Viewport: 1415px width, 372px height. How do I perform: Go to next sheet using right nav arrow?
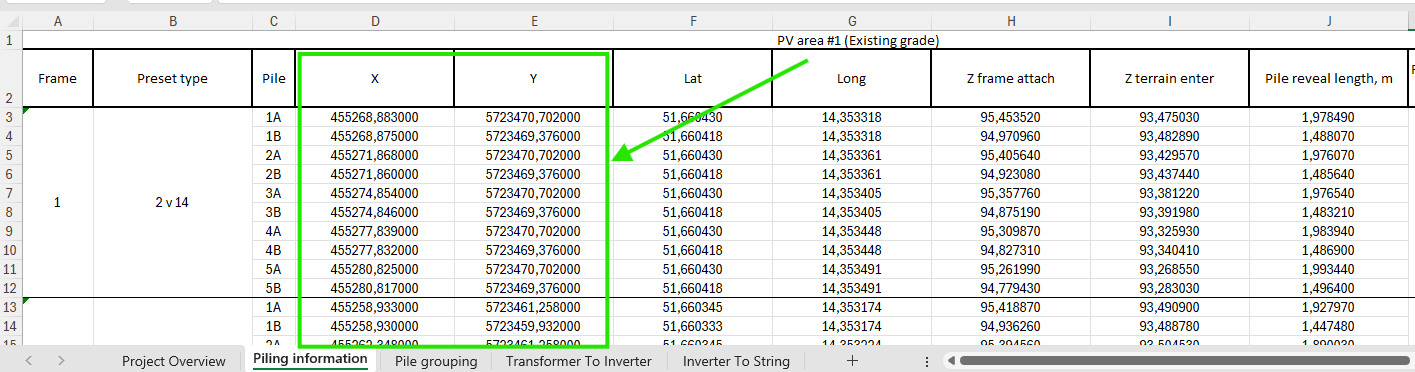(x=61, y=361)
